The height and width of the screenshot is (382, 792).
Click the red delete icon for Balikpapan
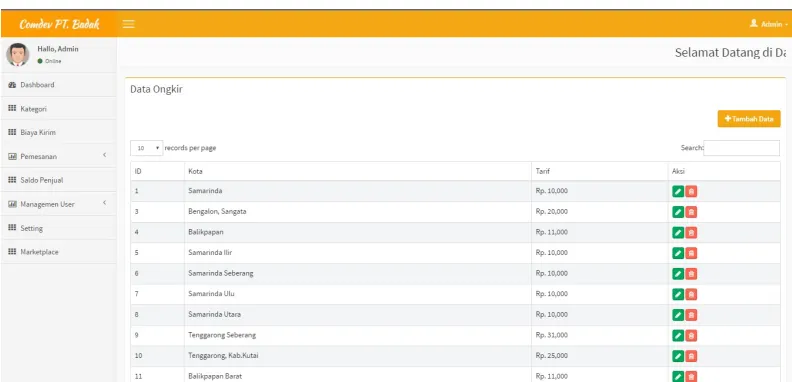coord(691,232)
